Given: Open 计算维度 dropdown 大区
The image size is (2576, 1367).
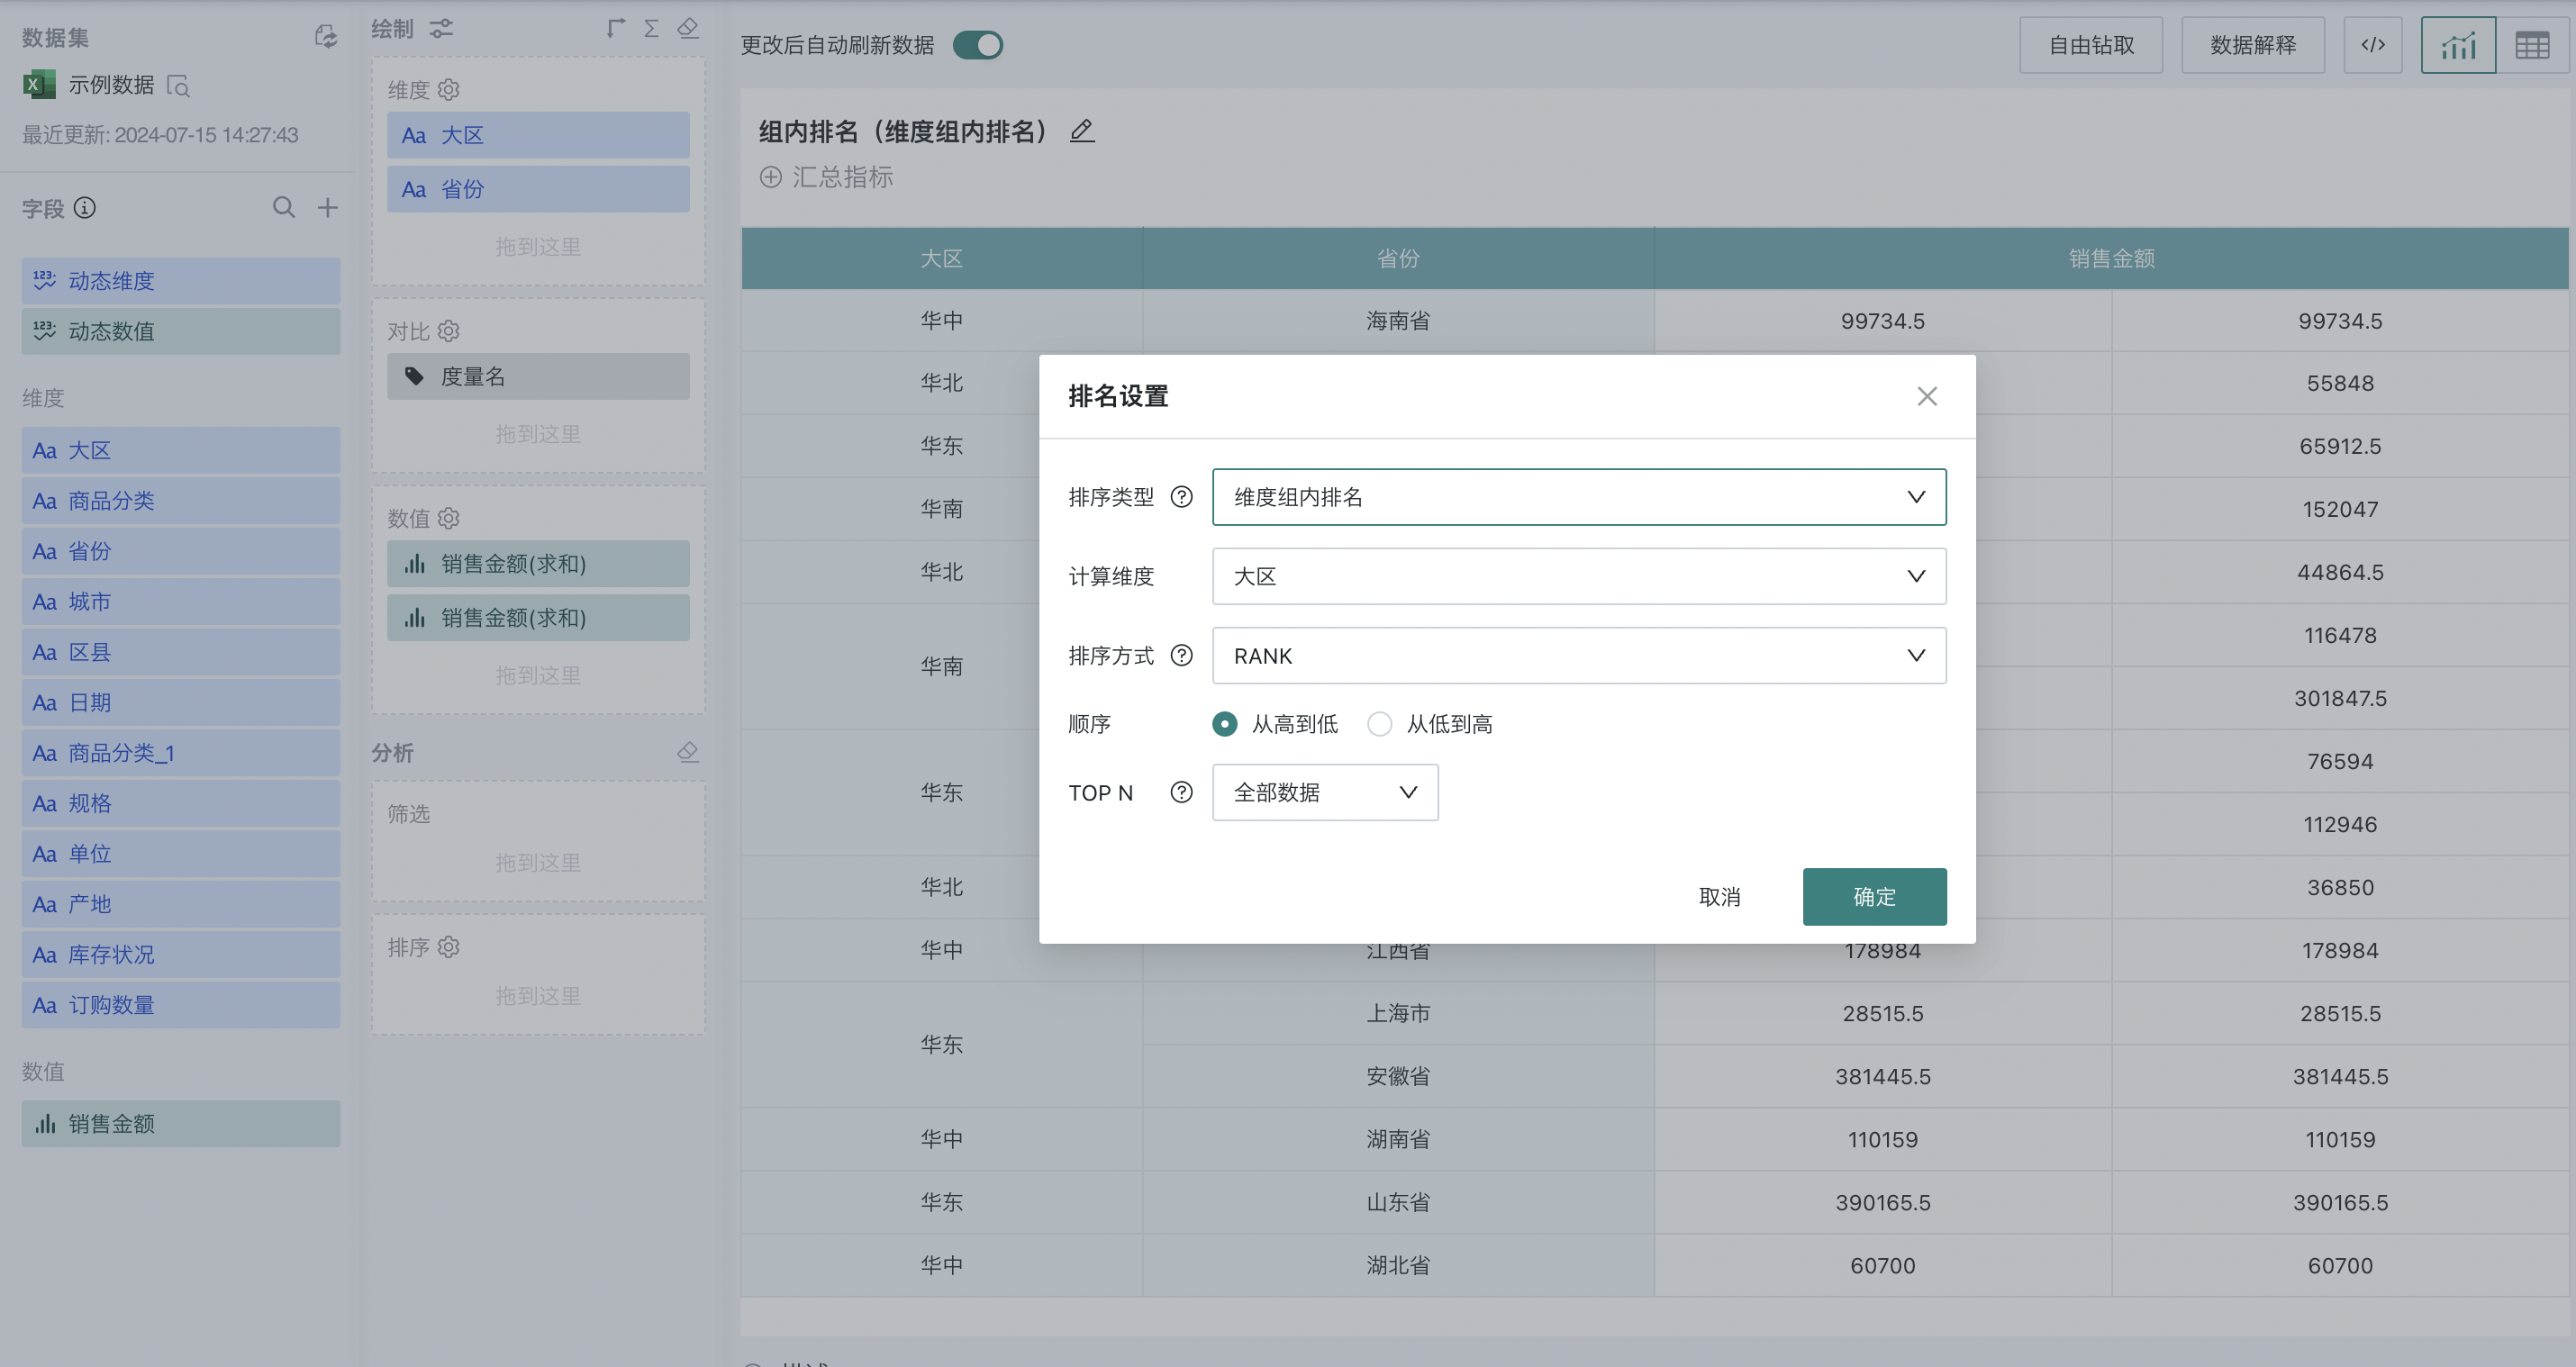Looking at the screenshot, I should tap(1579, 576).
